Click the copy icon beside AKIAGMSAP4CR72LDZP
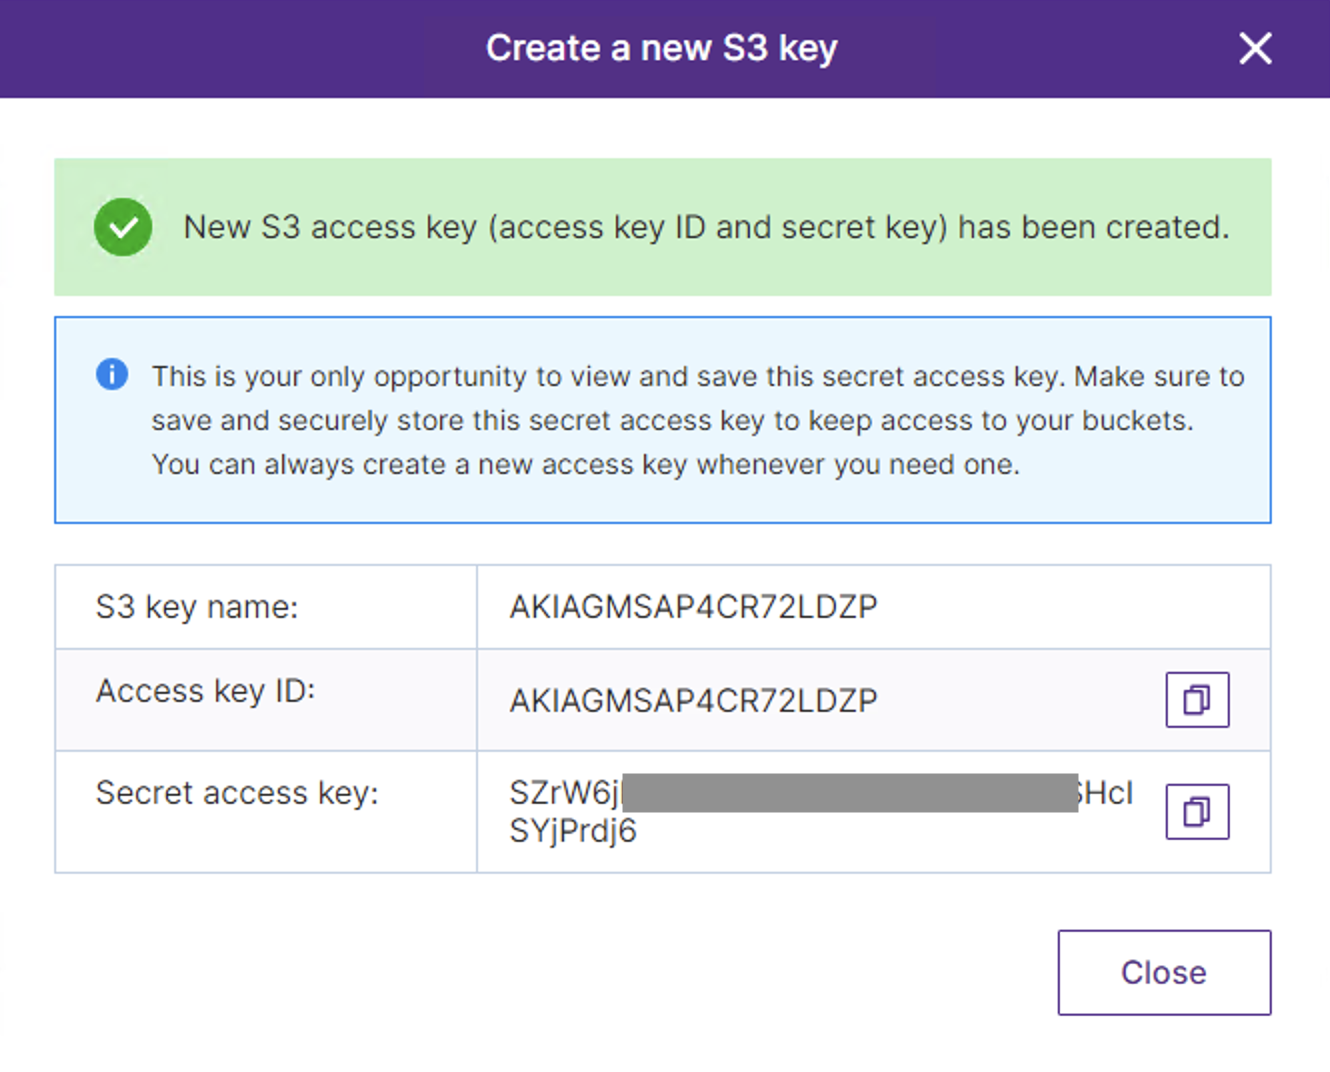 pos(1197,700)
